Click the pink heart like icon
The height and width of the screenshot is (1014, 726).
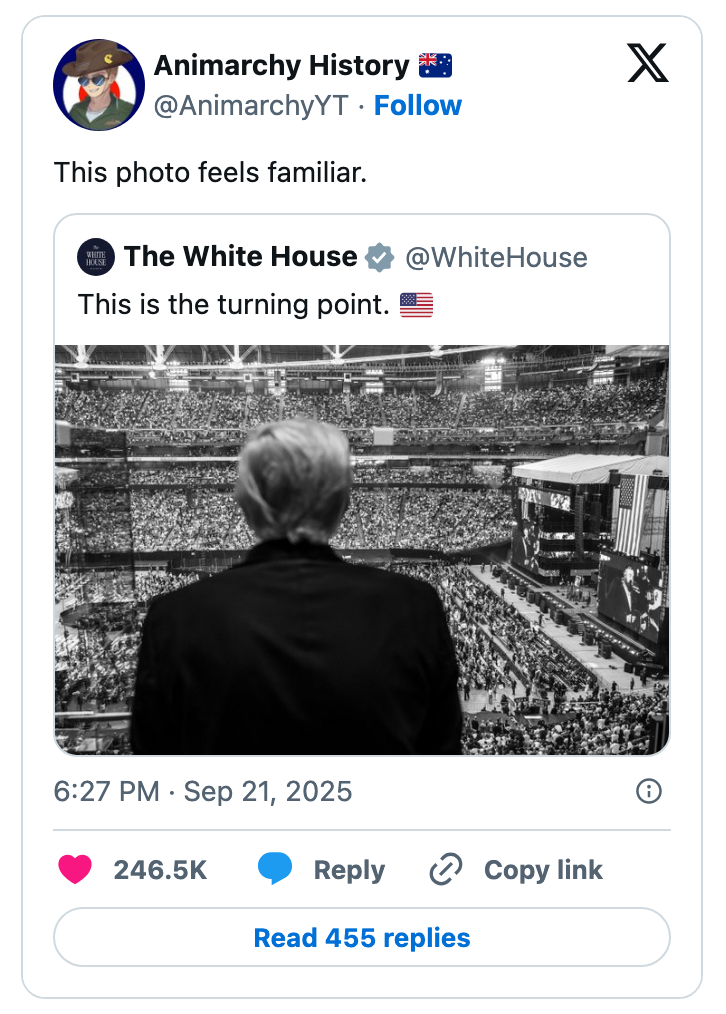click(75, 869)
